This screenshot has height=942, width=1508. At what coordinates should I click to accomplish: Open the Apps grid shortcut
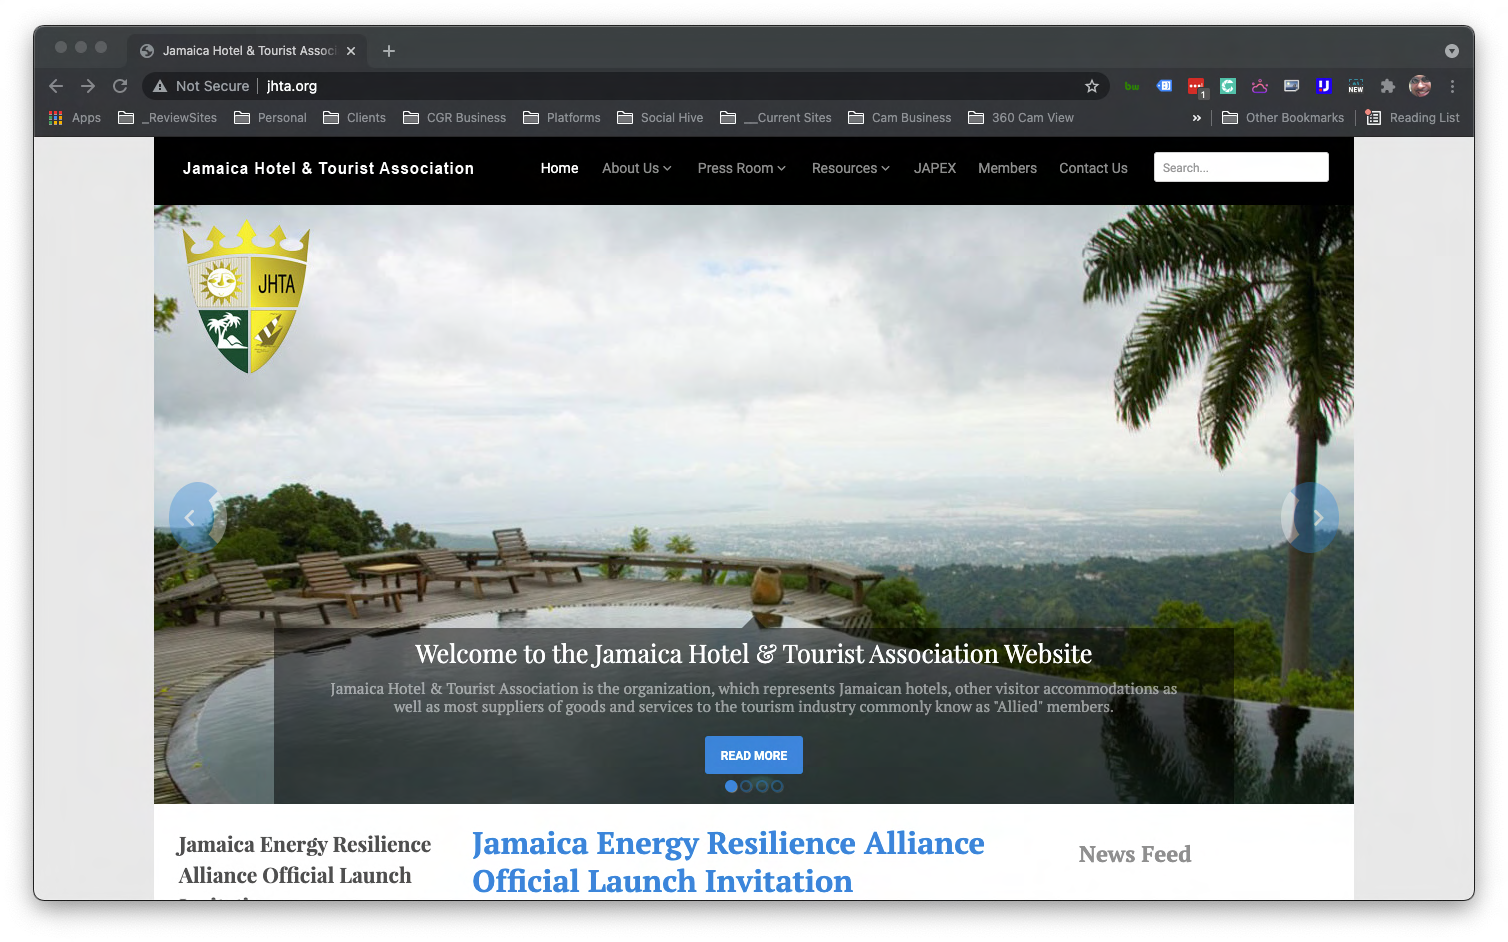pyautogui.click(x=75, y=118)
